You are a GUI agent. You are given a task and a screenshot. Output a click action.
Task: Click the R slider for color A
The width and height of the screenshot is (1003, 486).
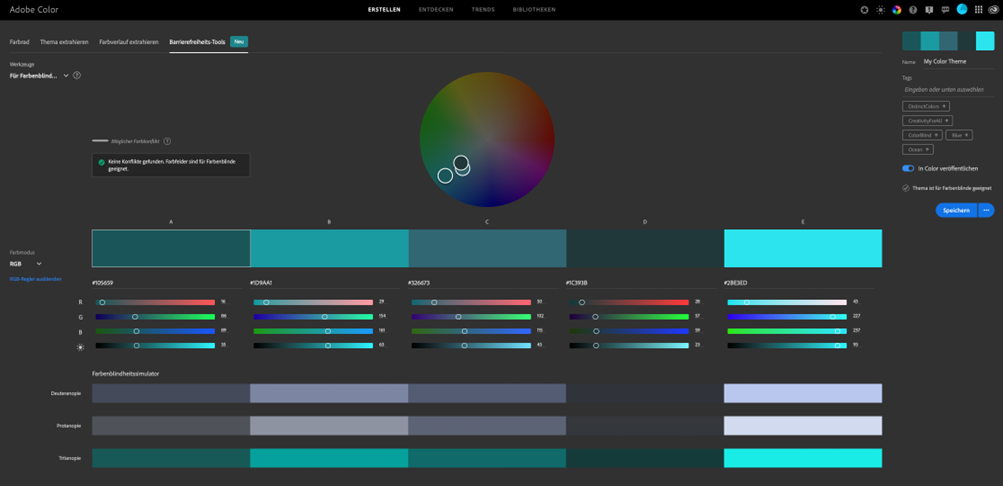tap(155, 302)
